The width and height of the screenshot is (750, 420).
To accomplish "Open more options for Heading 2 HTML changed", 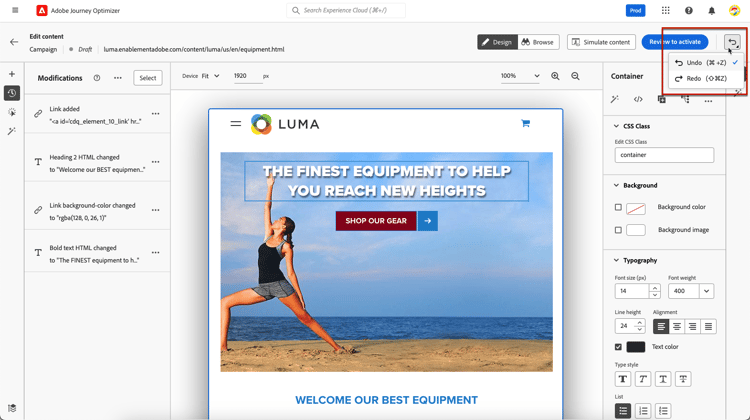I will (155, 162).
